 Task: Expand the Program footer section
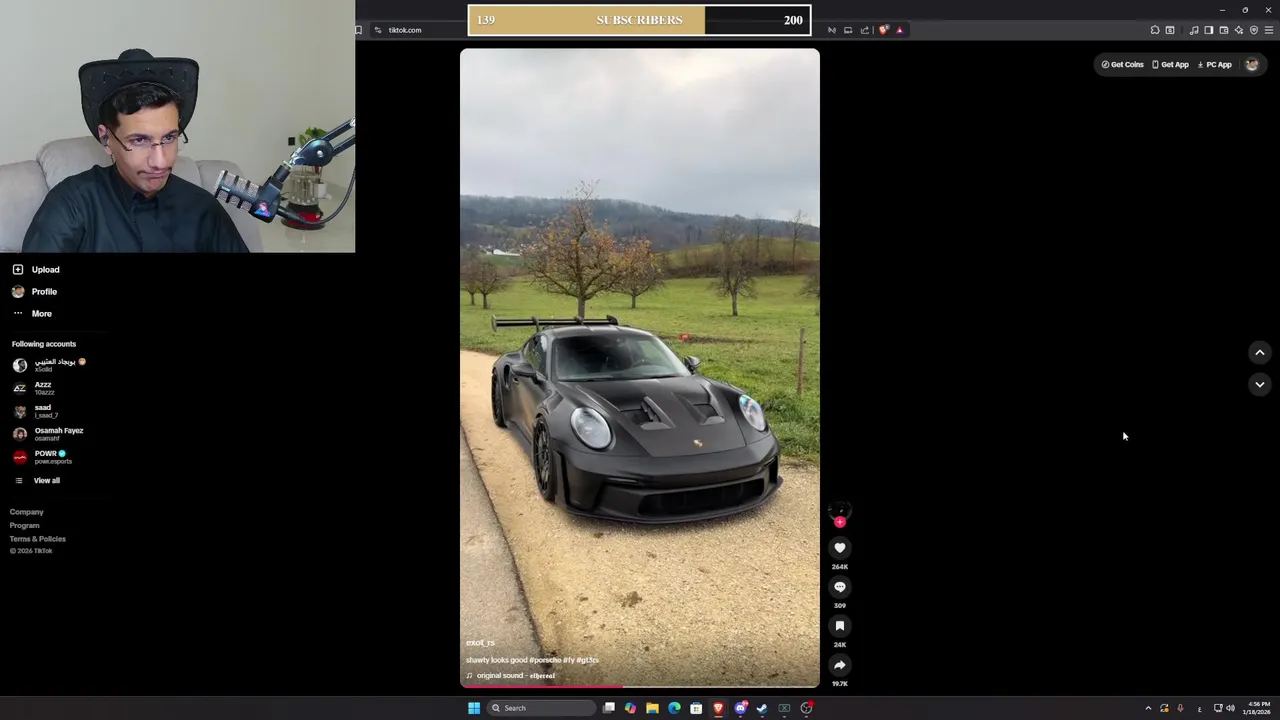pos(25,525)
